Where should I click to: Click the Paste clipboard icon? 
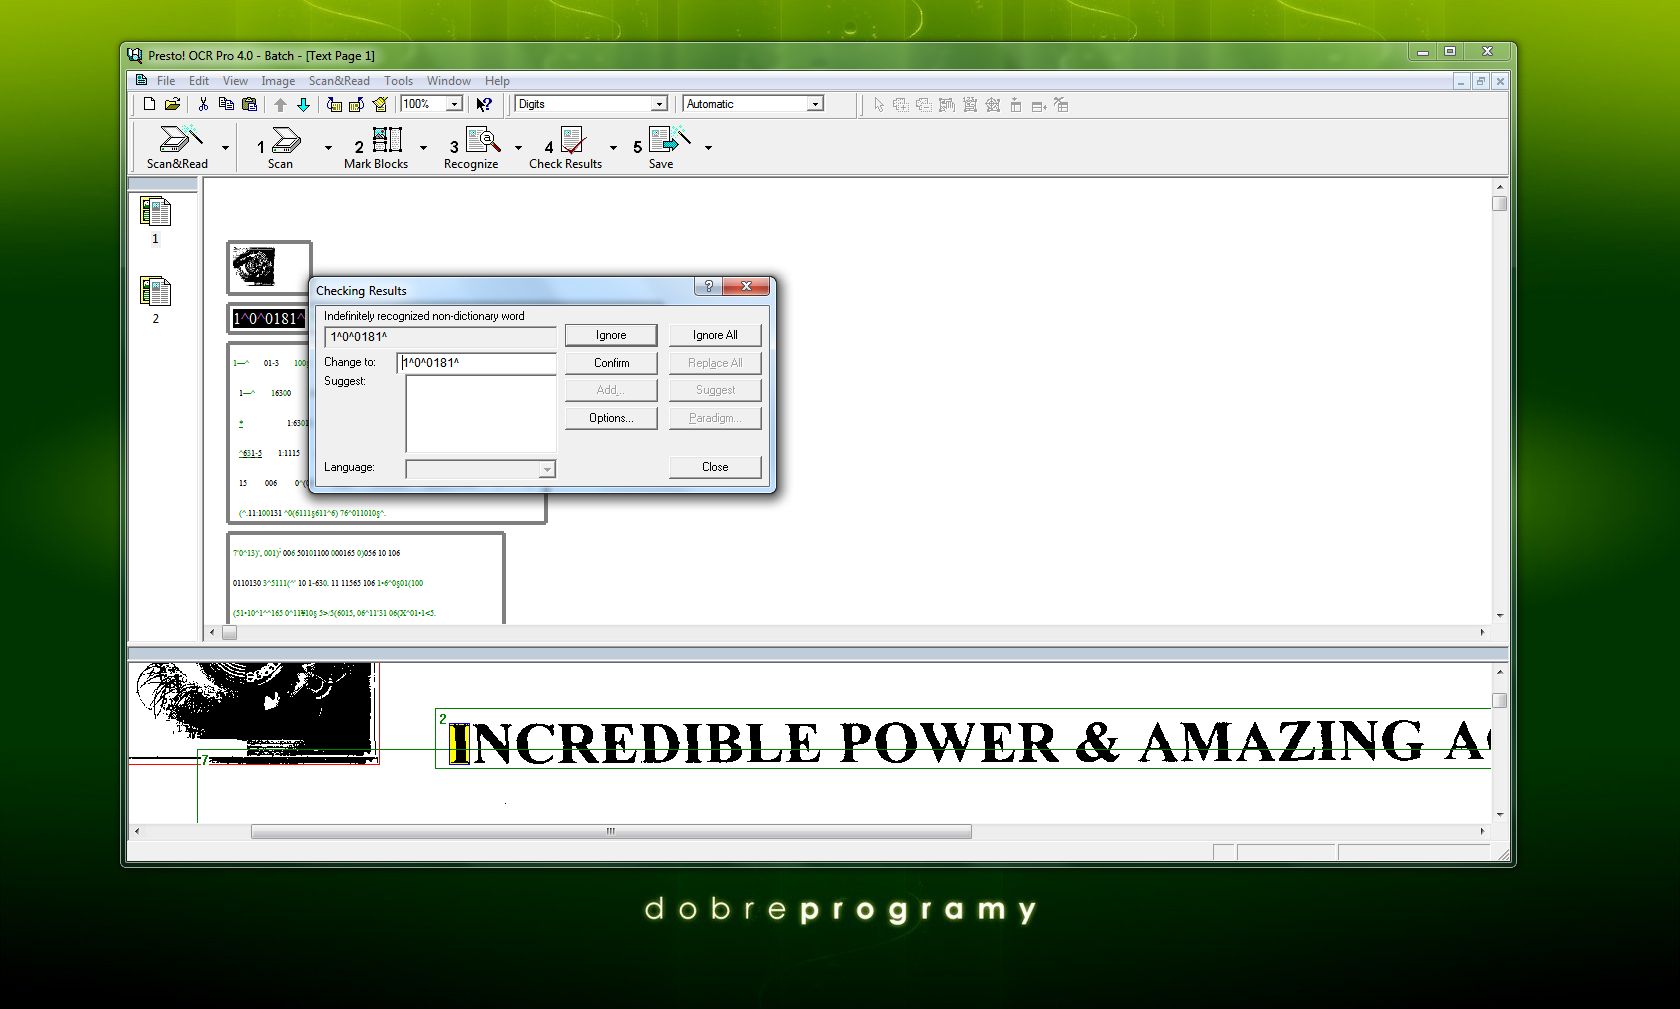(250, 104)
